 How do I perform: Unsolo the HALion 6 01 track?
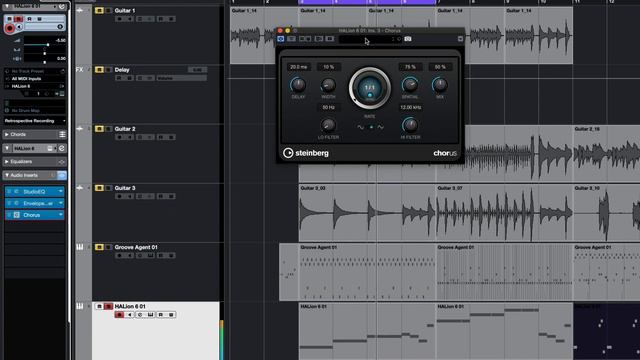pos(109,306)
